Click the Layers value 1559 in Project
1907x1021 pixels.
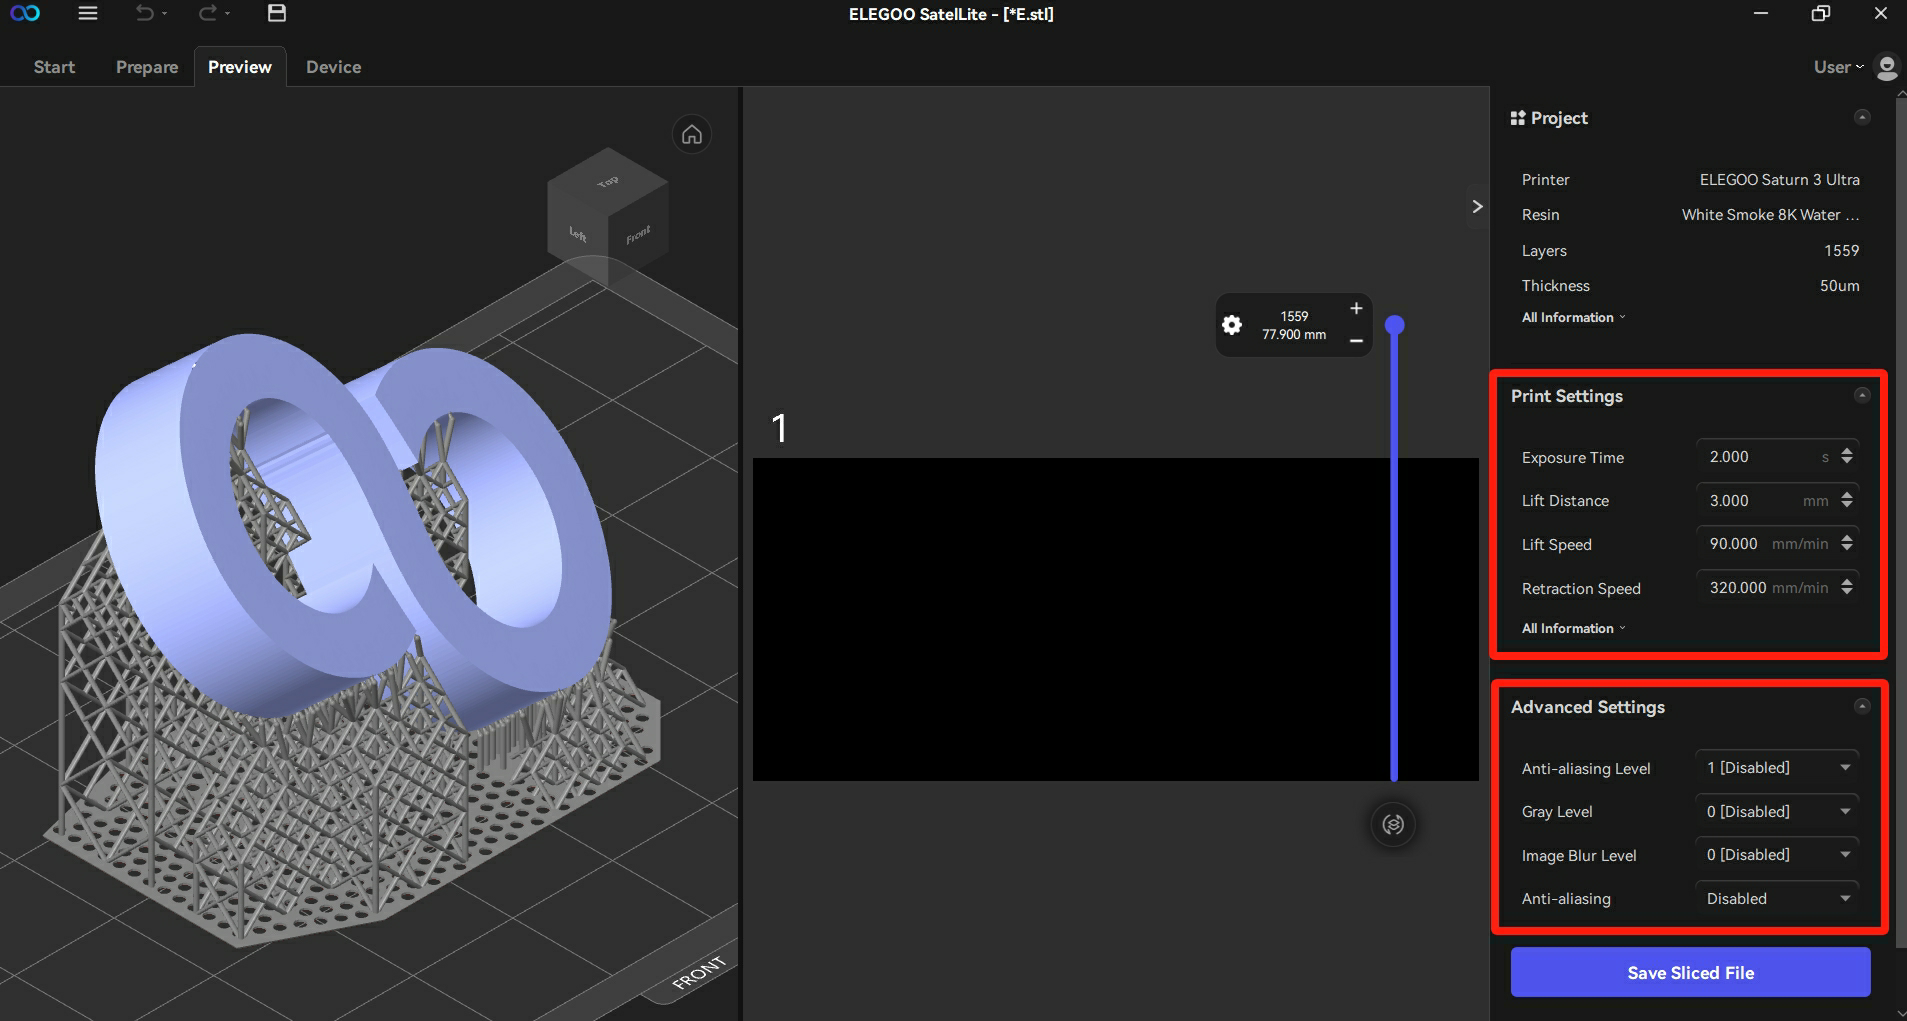pos(1841,251)
